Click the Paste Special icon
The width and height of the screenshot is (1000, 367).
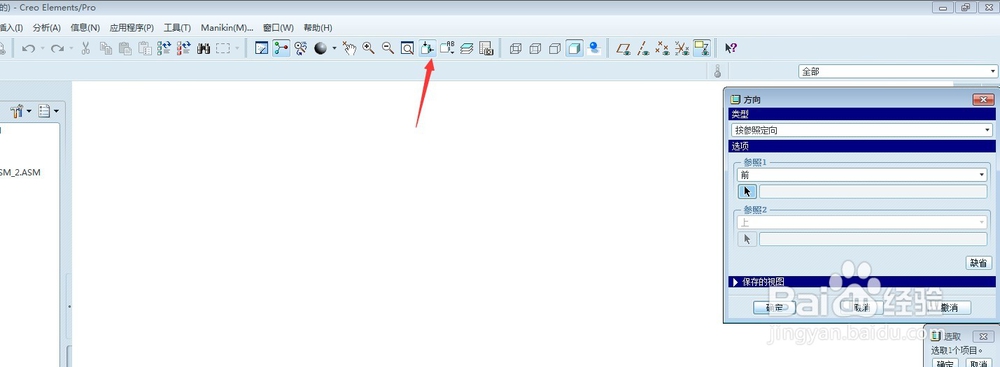point(145,49)
